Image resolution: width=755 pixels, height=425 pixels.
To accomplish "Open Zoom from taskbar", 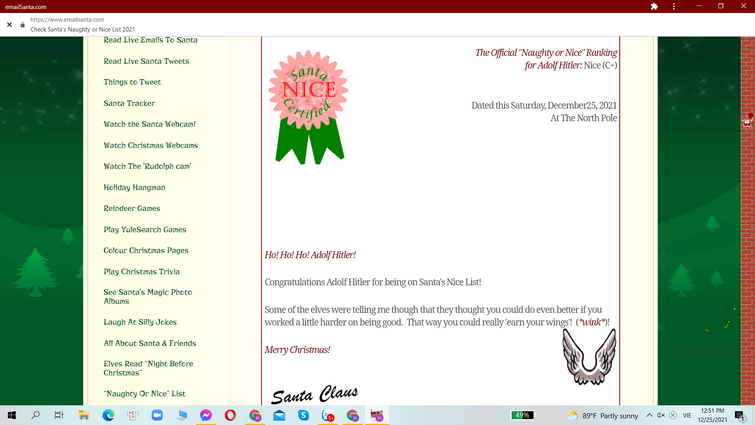I will click(x=157, y=415).
